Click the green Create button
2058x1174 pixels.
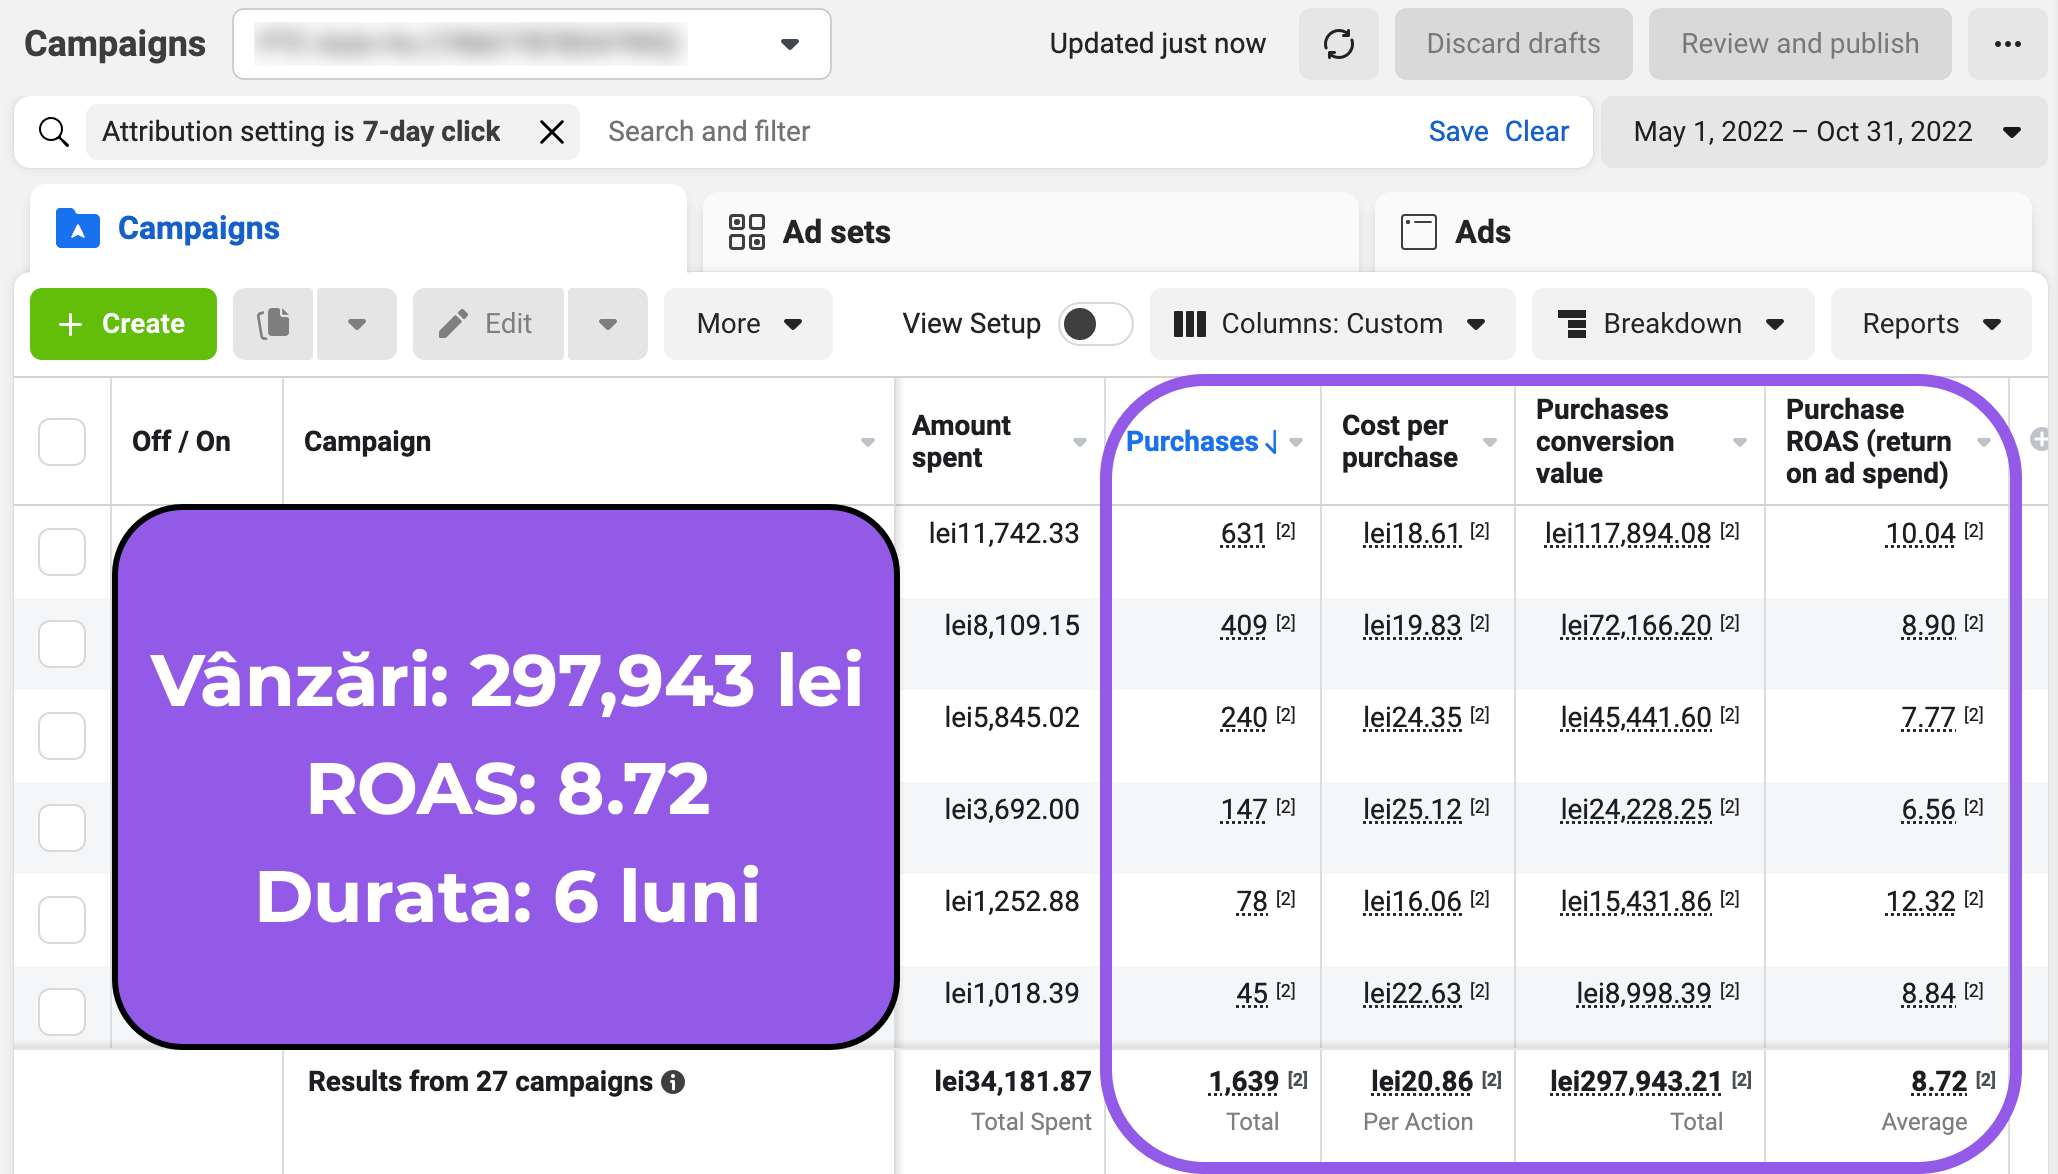click(123, 324)
